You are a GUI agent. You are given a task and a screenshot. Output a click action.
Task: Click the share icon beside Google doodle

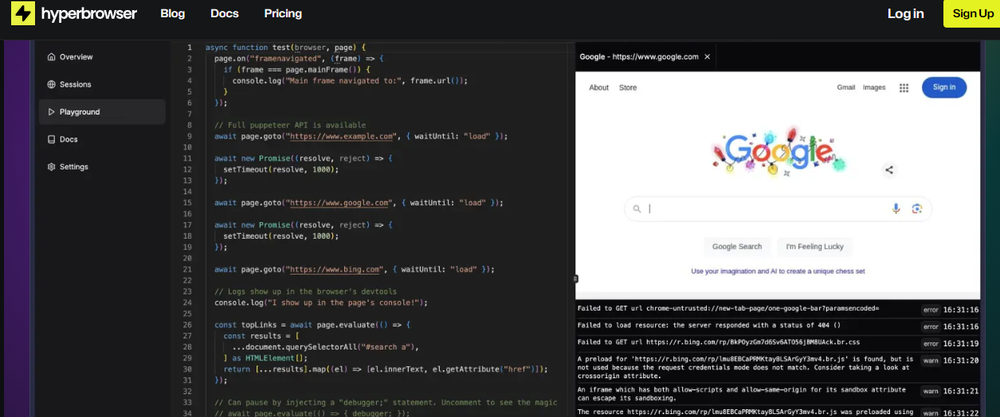[889, 170]
